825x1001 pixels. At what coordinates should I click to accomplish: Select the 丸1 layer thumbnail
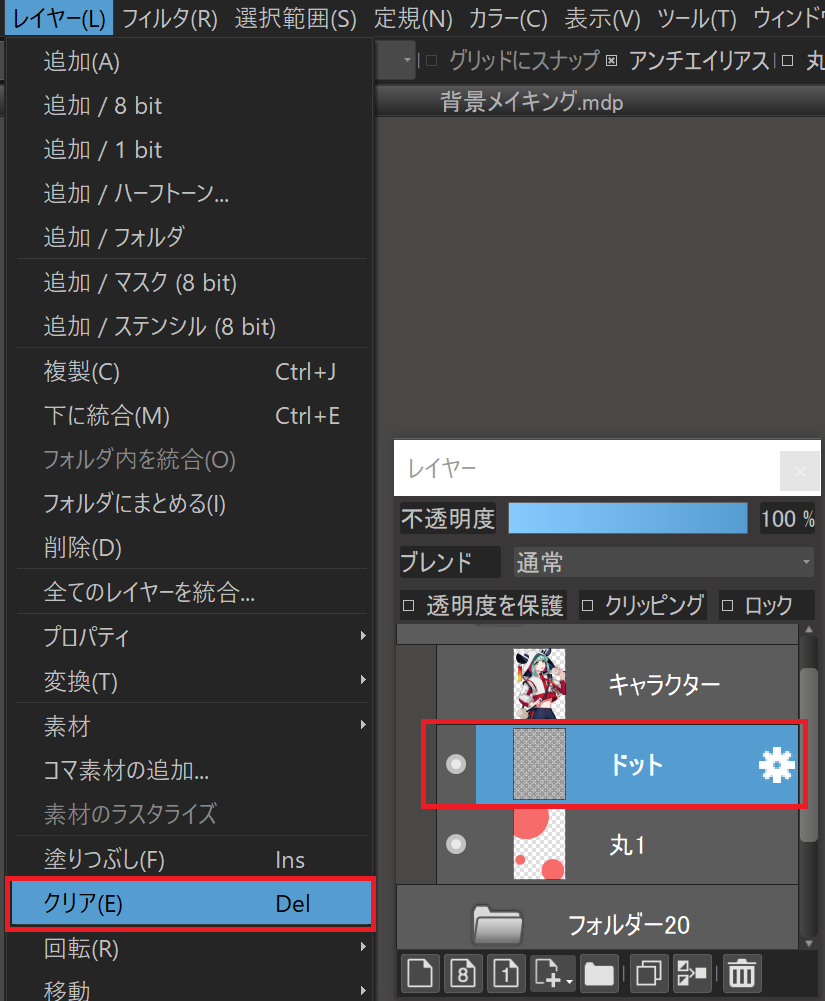click(540, 844)
